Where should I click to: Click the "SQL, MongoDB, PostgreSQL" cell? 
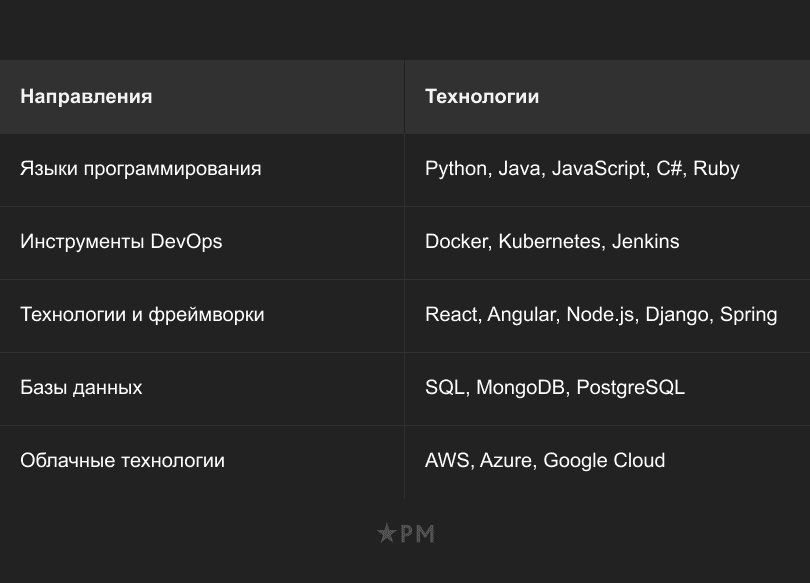(608, 389)
